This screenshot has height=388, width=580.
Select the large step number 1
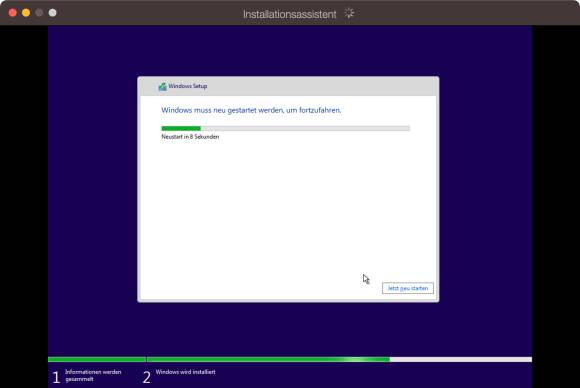[x=56, y=377]
